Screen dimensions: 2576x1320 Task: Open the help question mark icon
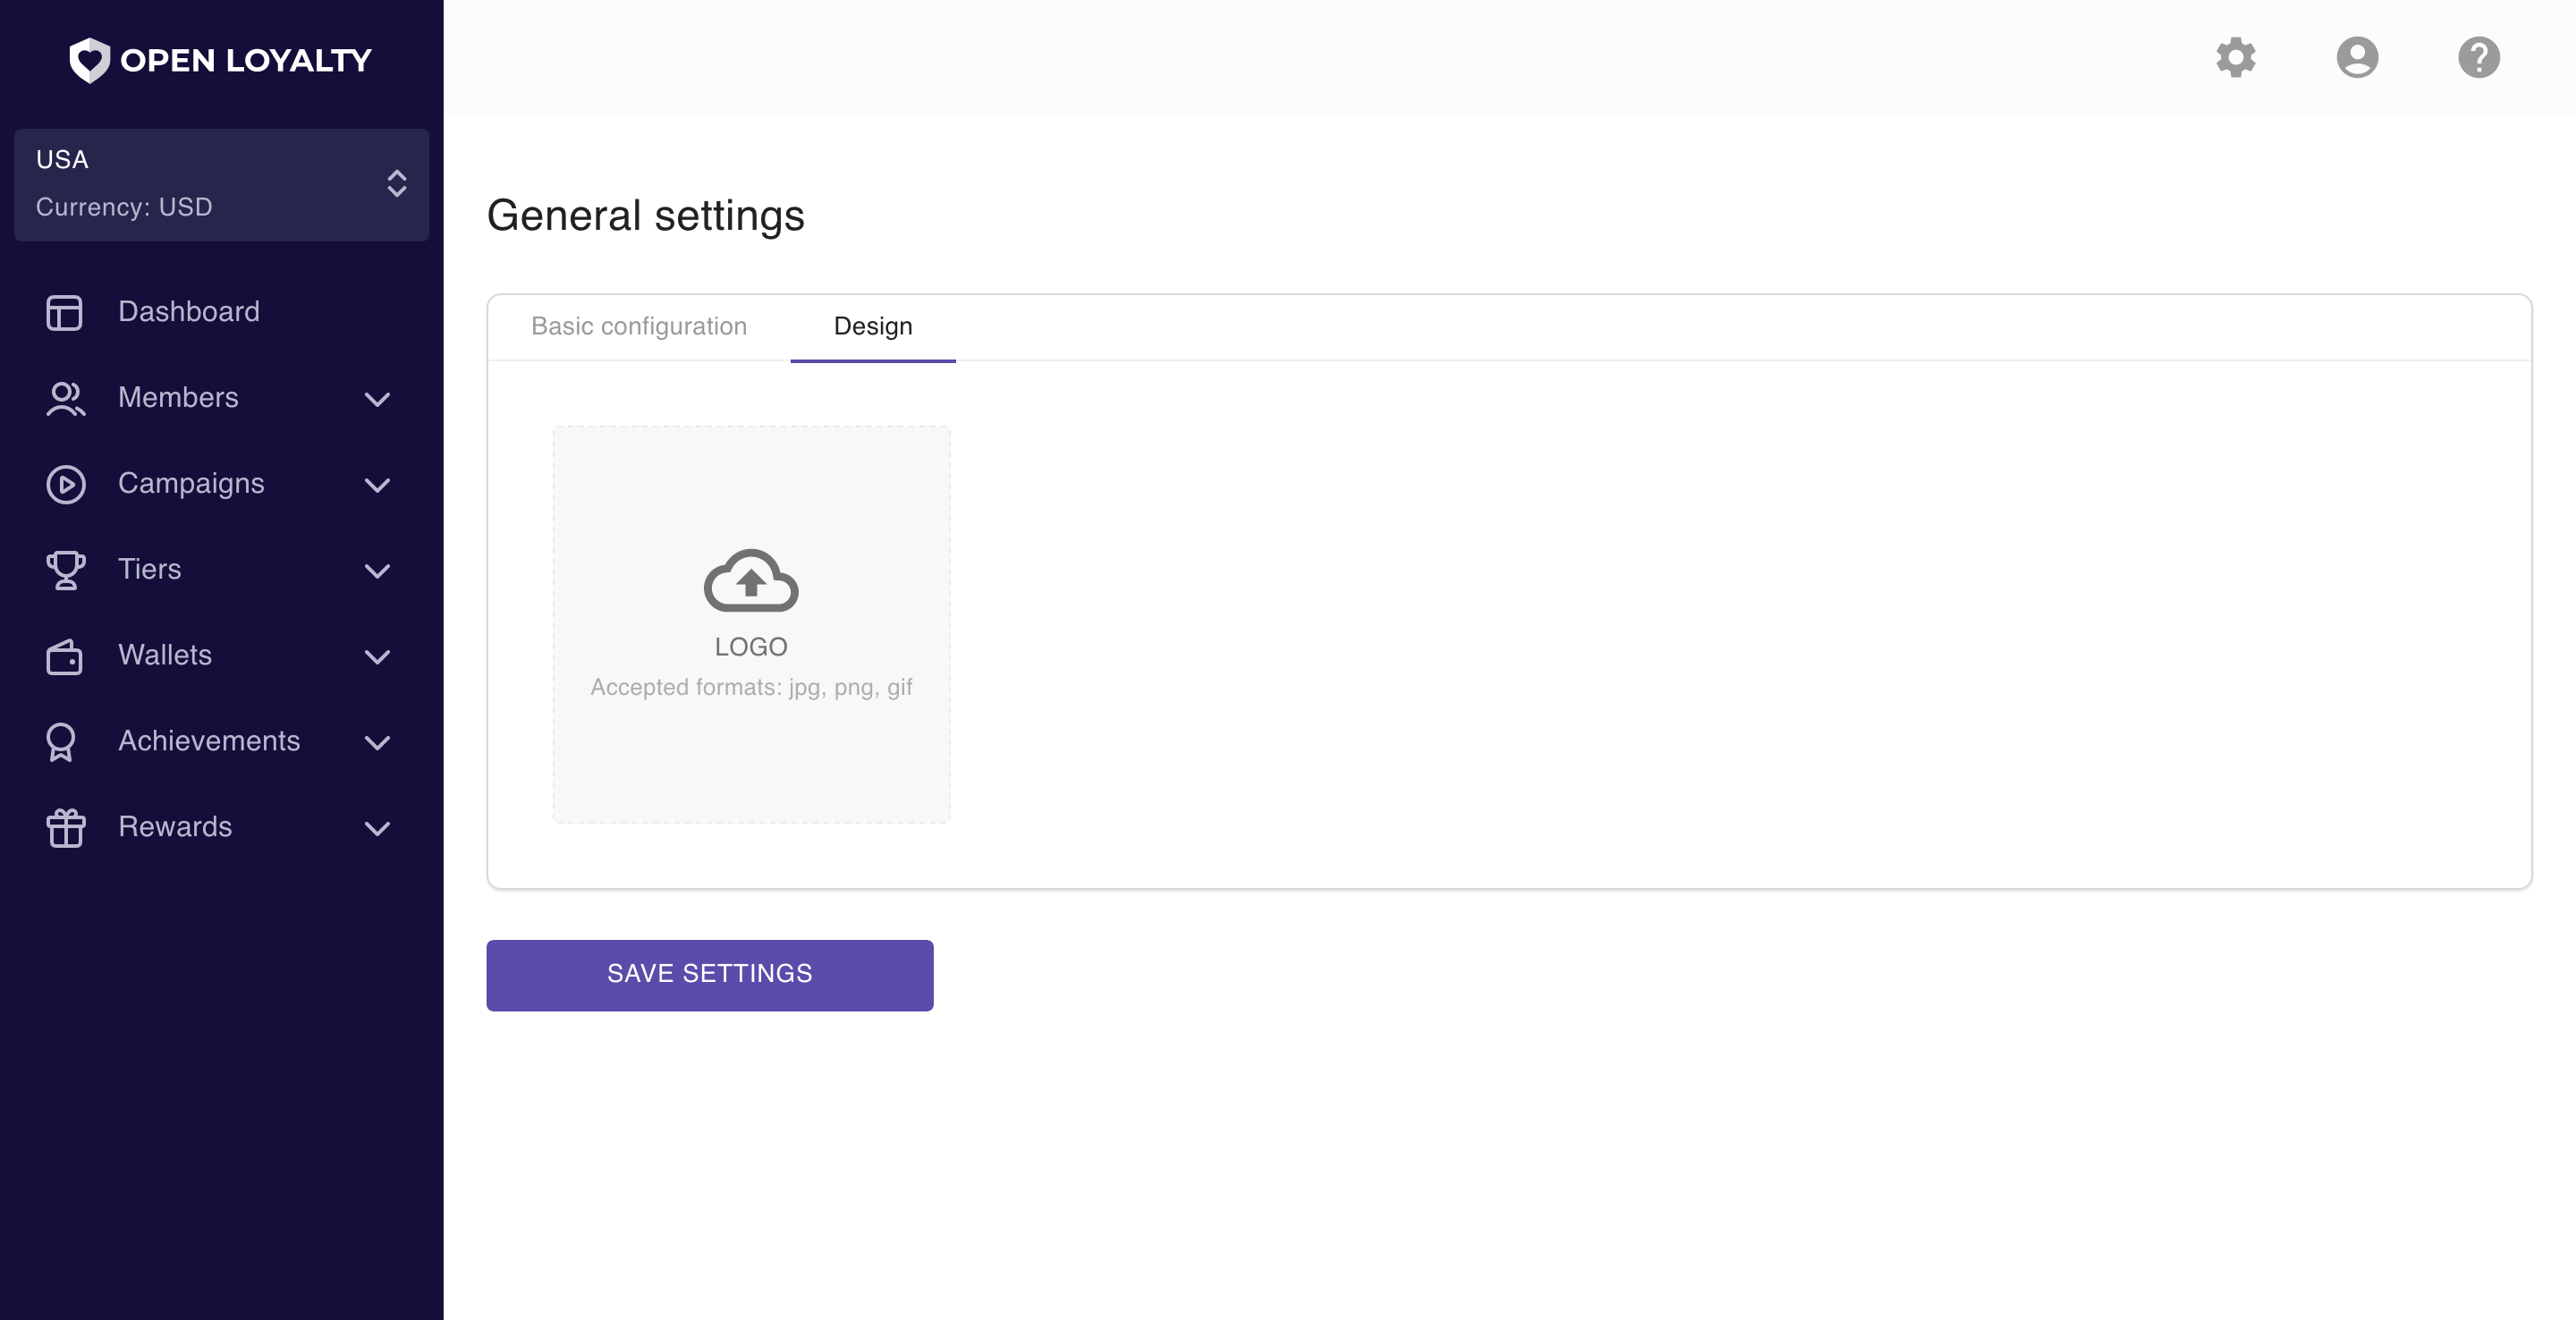2479,57
